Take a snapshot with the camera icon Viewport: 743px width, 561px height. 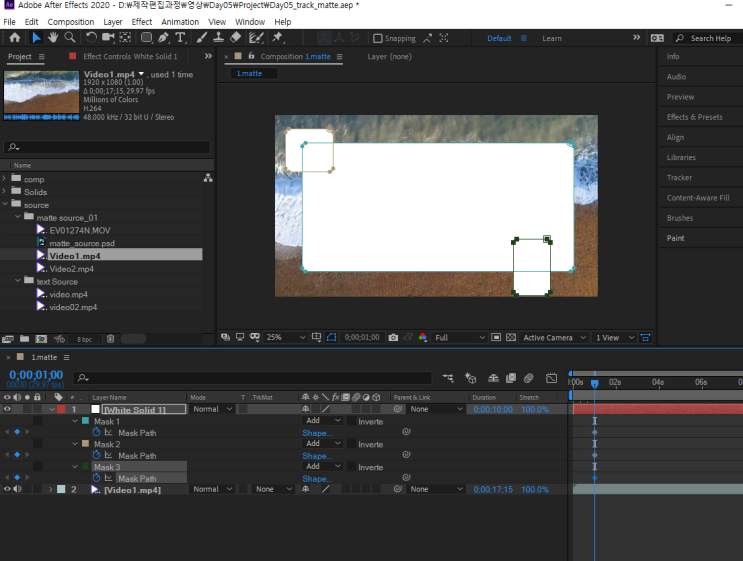[393, 338]
